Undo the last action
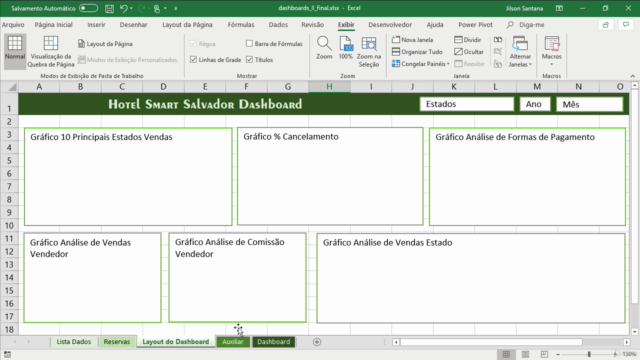640x360 pixels. [123, 8]
